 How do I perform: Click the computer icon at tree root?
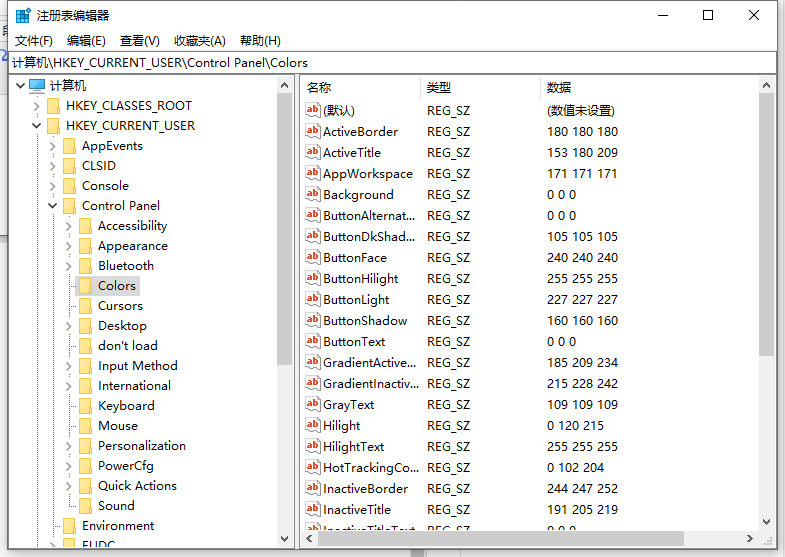(x=37, y=86)
